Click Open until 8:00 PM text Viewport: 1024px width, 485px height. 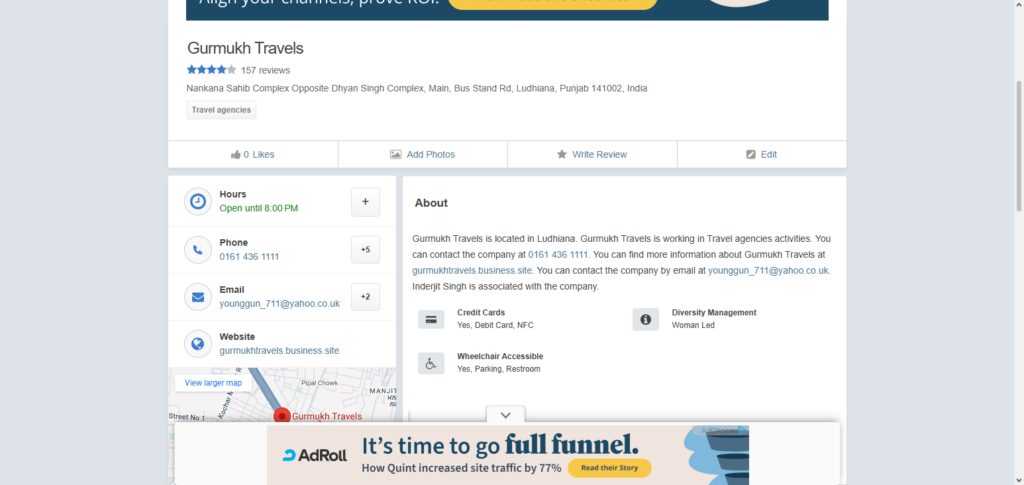click(x=259, y=208)
